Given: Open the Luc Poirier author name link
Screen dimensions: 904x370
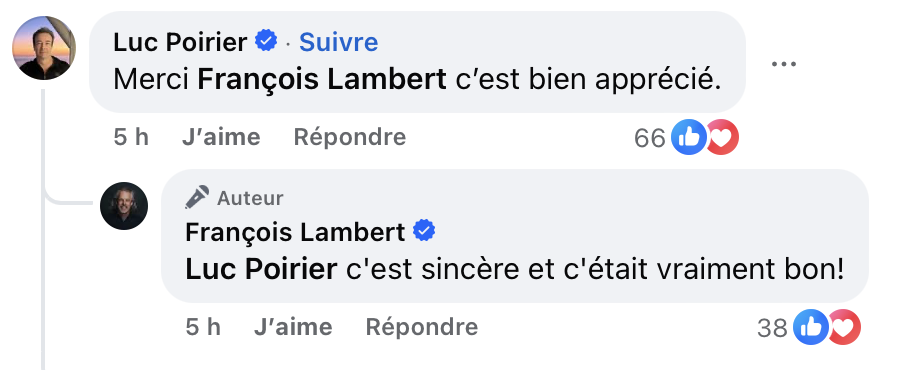Looking at the screenshot, I should [x=180, y=42].
